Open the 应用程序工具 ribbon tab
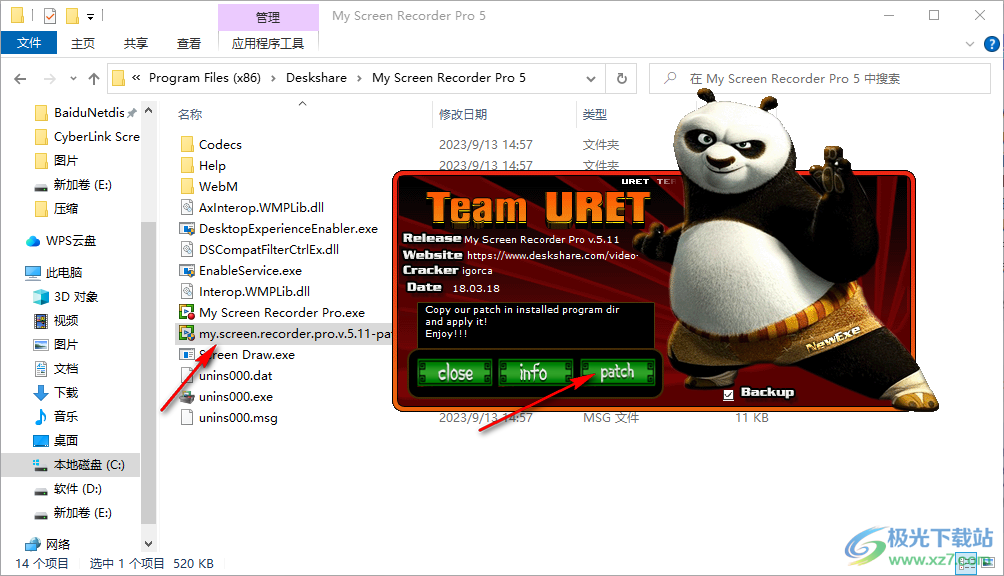 (268, 45)
